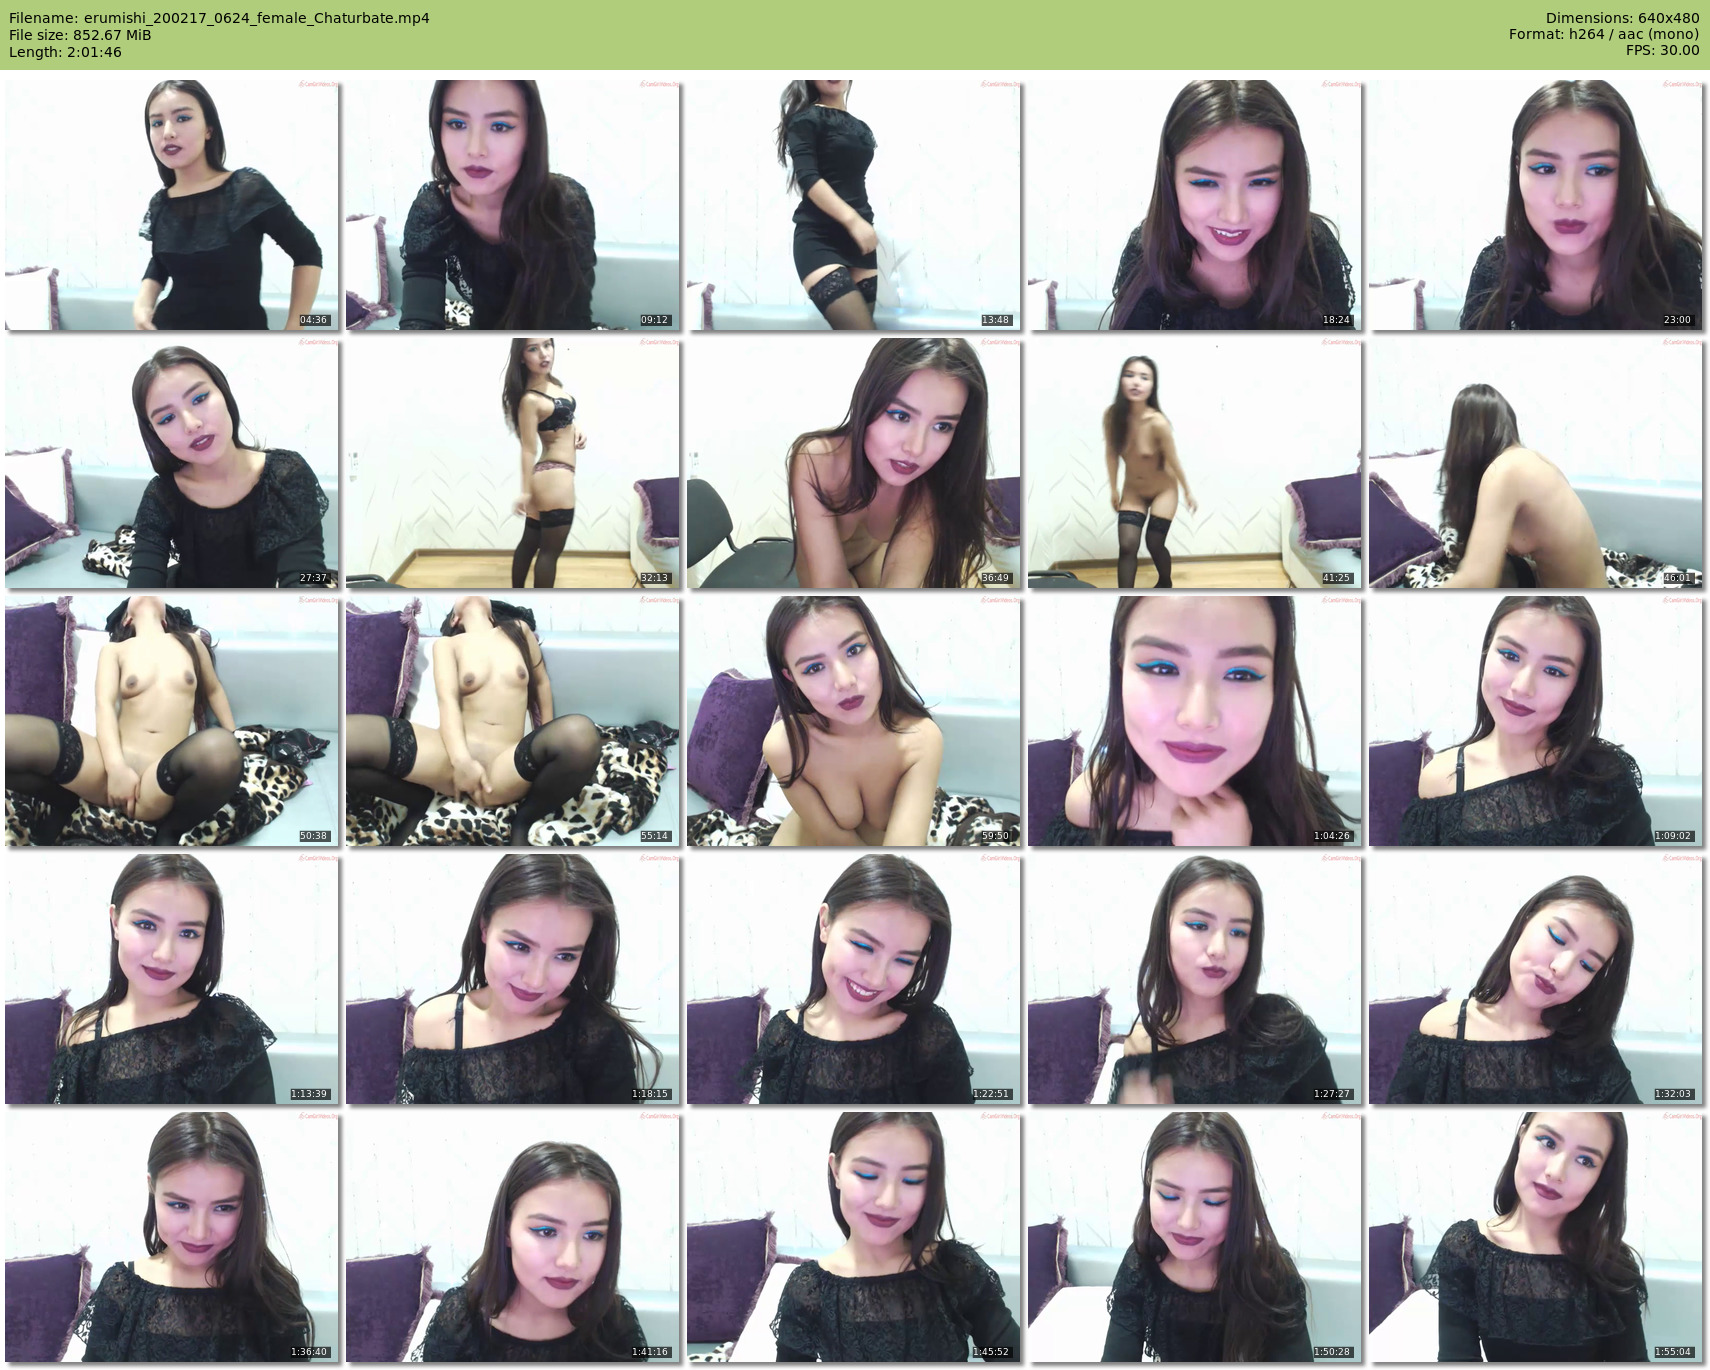1710x1370 pixels.
Task: Select the frame stamped 09:12
Action: [513, 205]
